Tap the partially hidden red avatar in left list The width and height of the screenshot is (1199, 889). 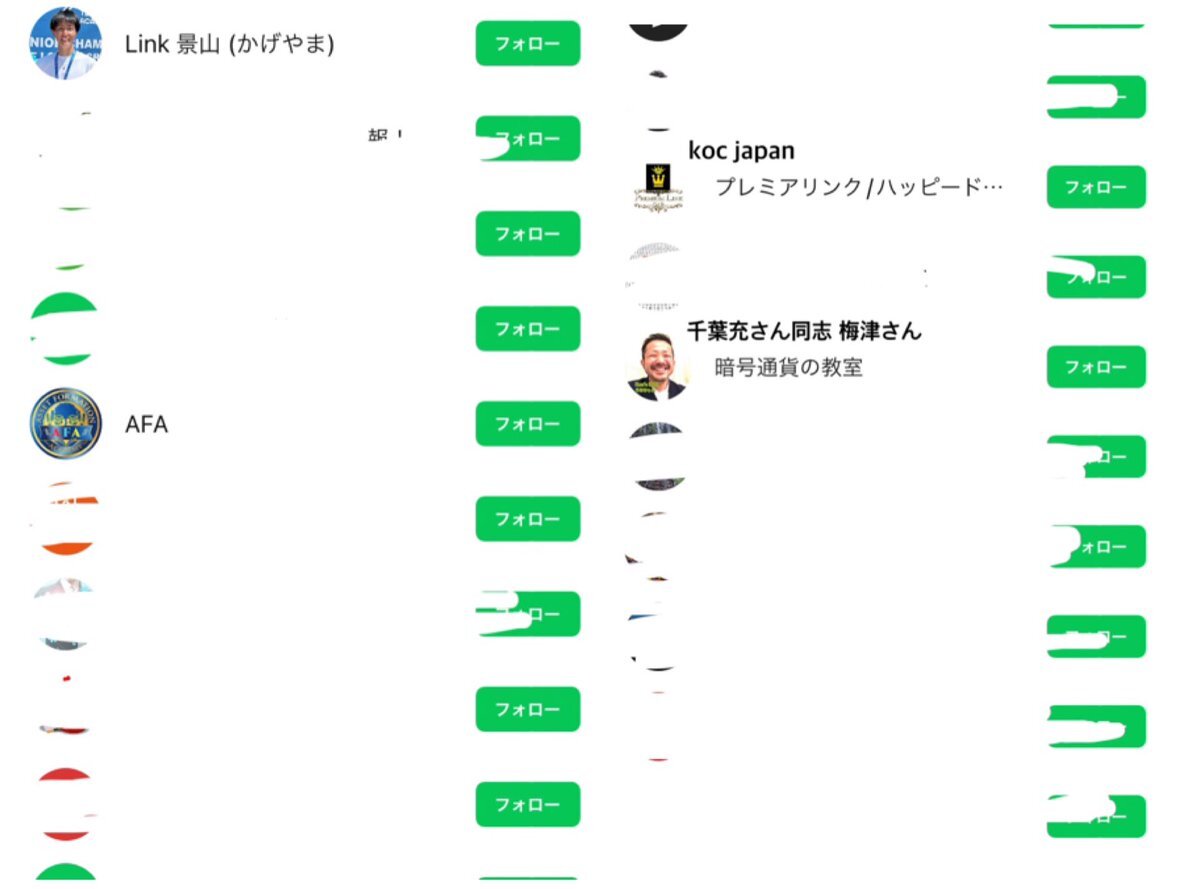pyautogui.click(x=66, y=804)
